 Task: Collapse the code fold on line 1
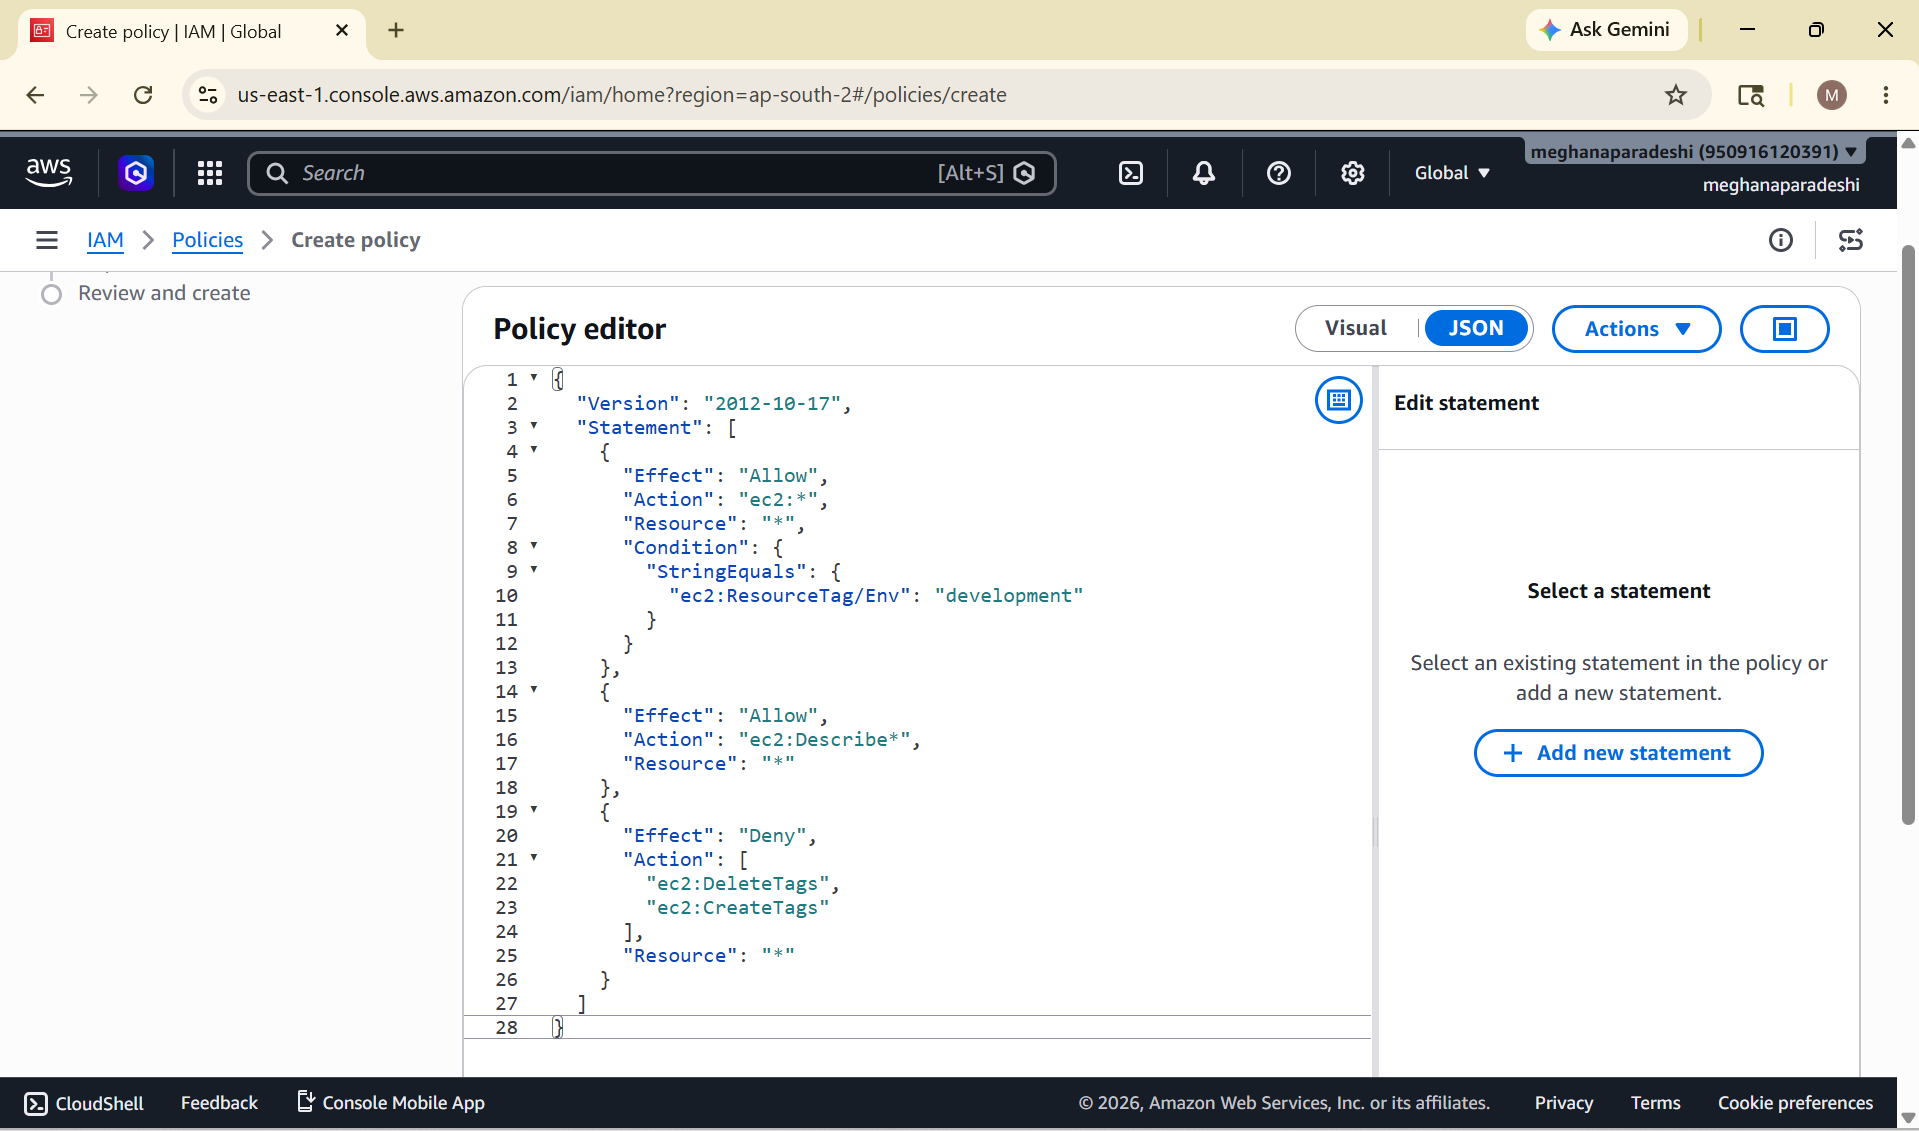pos(534,378)
